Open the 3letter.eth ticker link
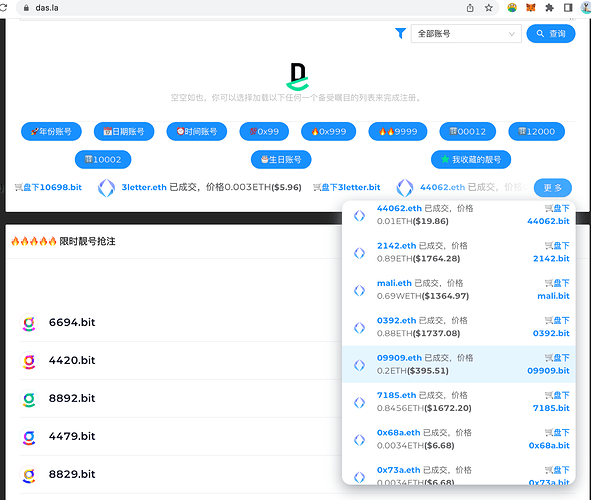Viewport: 591px width, 500px height. pos(144,187)
